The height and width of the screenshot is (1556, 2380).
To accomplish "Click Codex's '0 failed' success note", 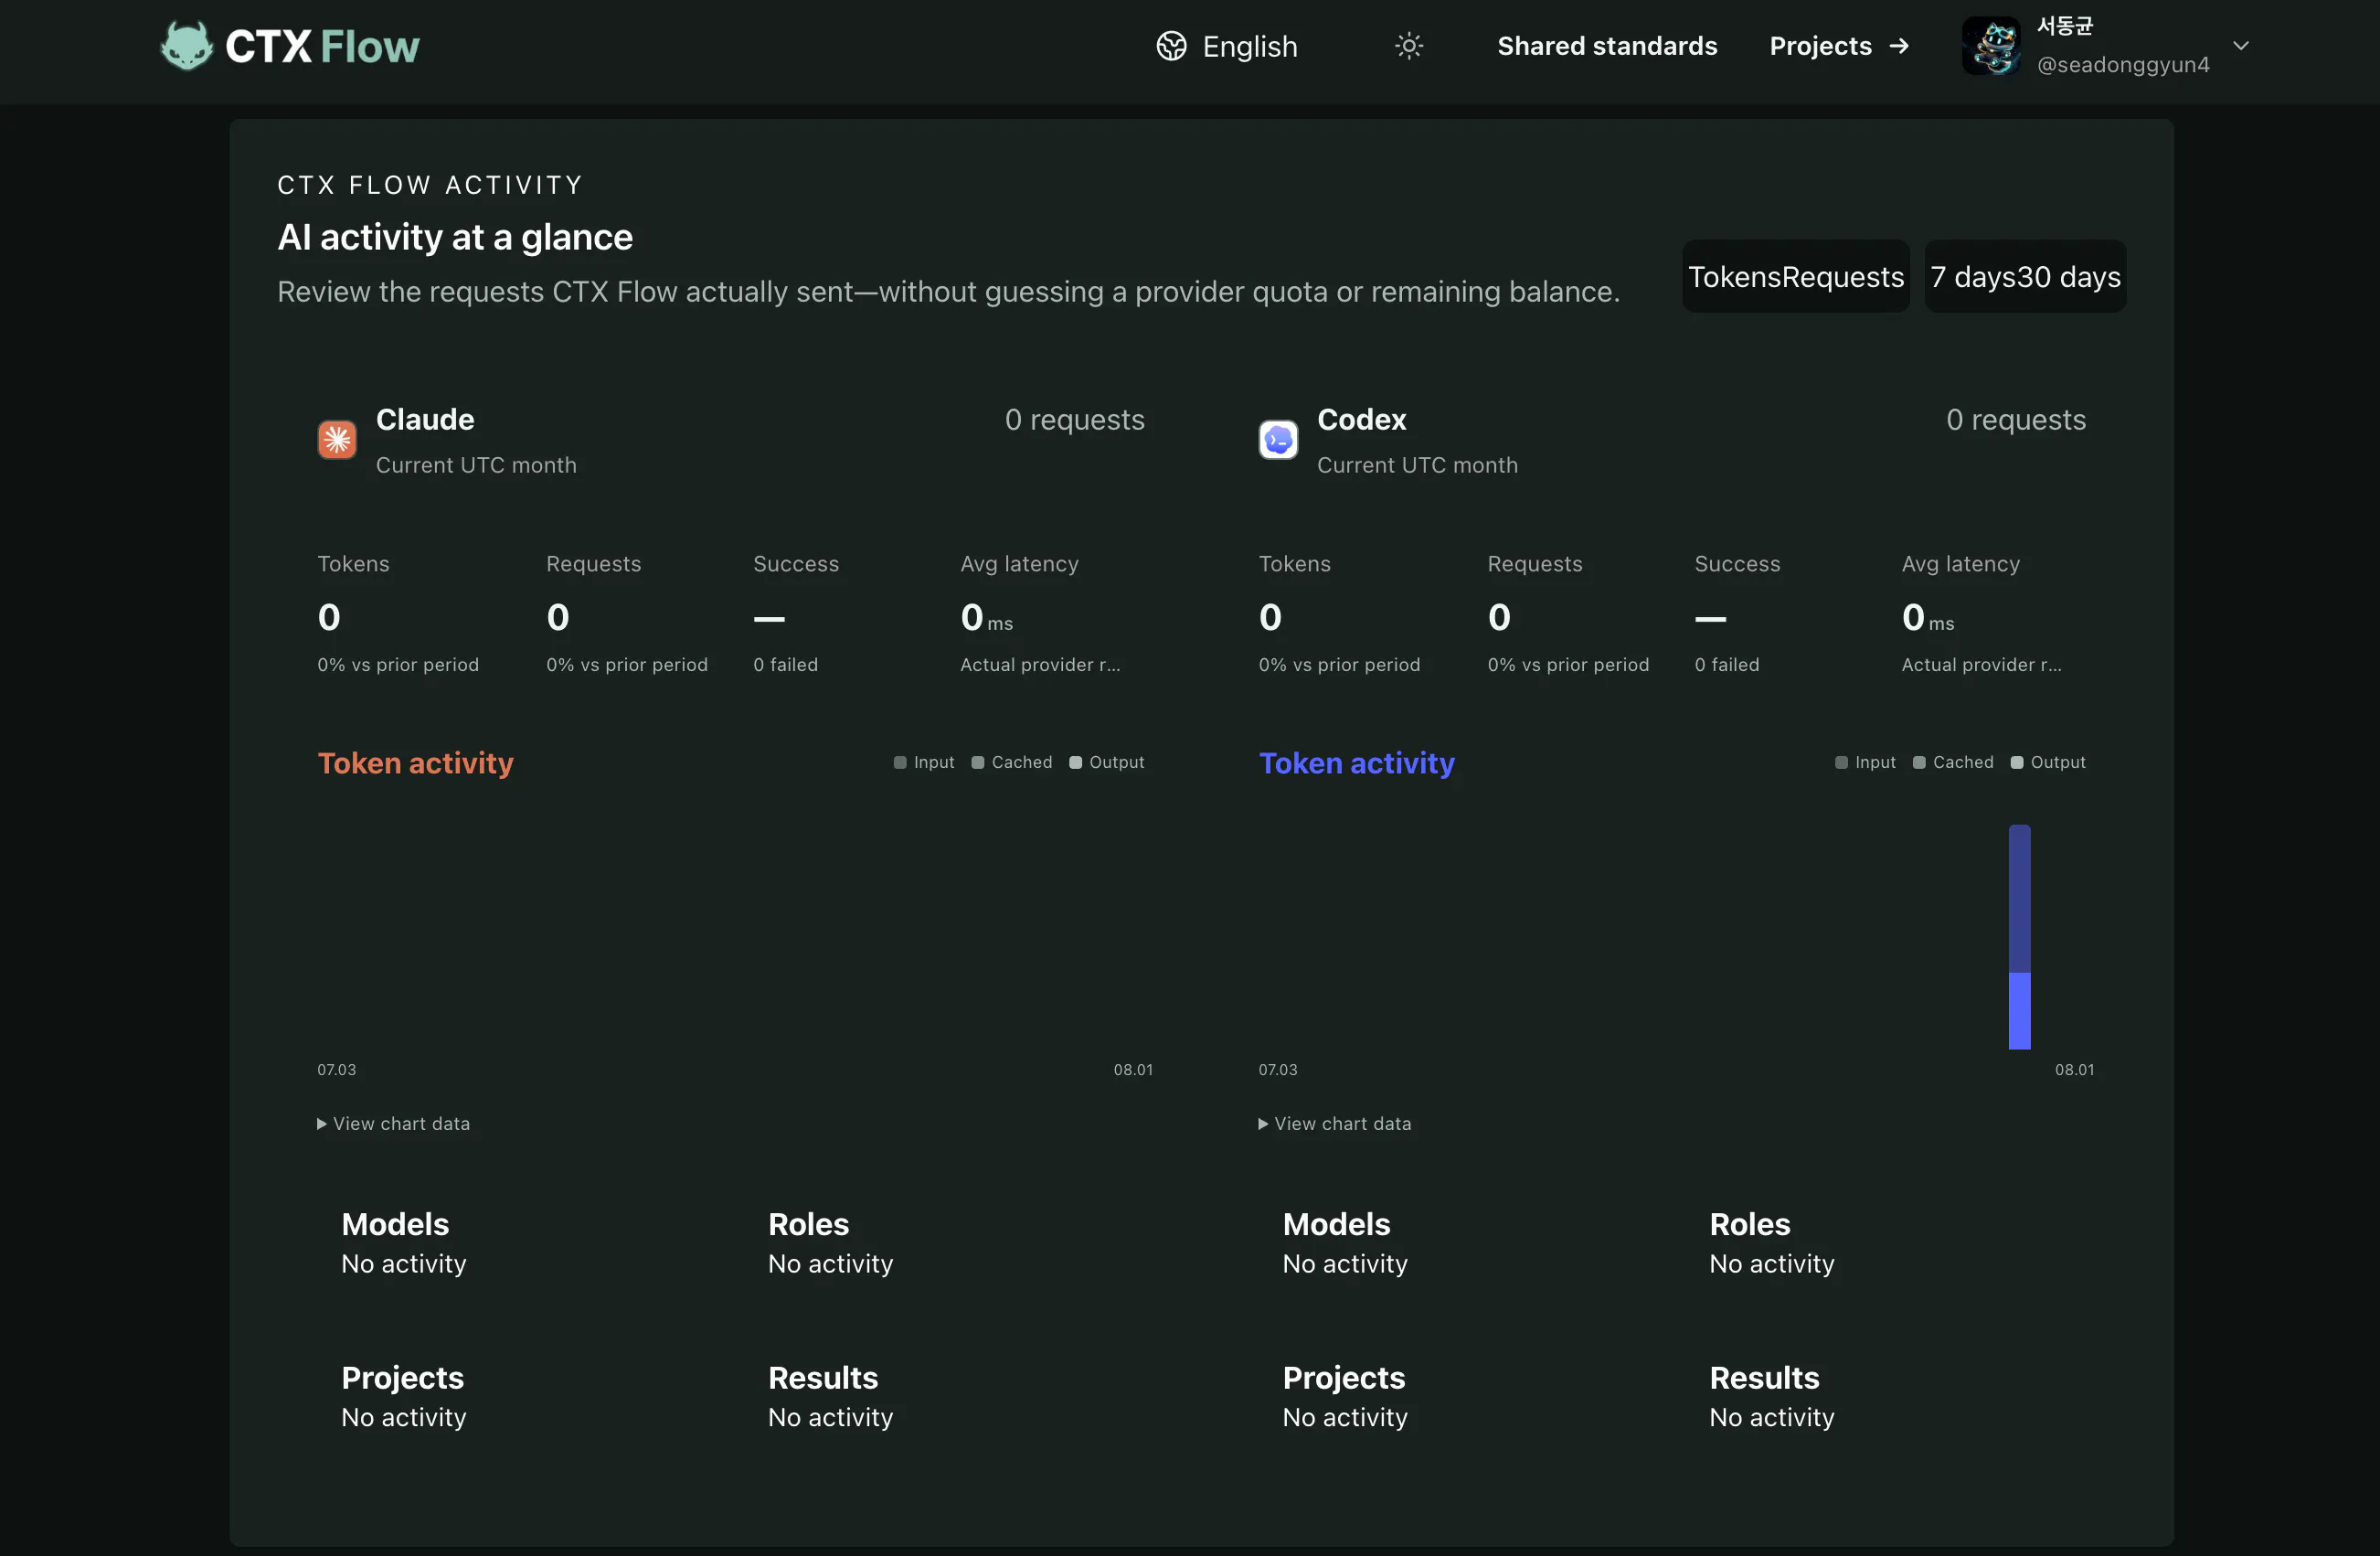I will tap(1727, 665).
